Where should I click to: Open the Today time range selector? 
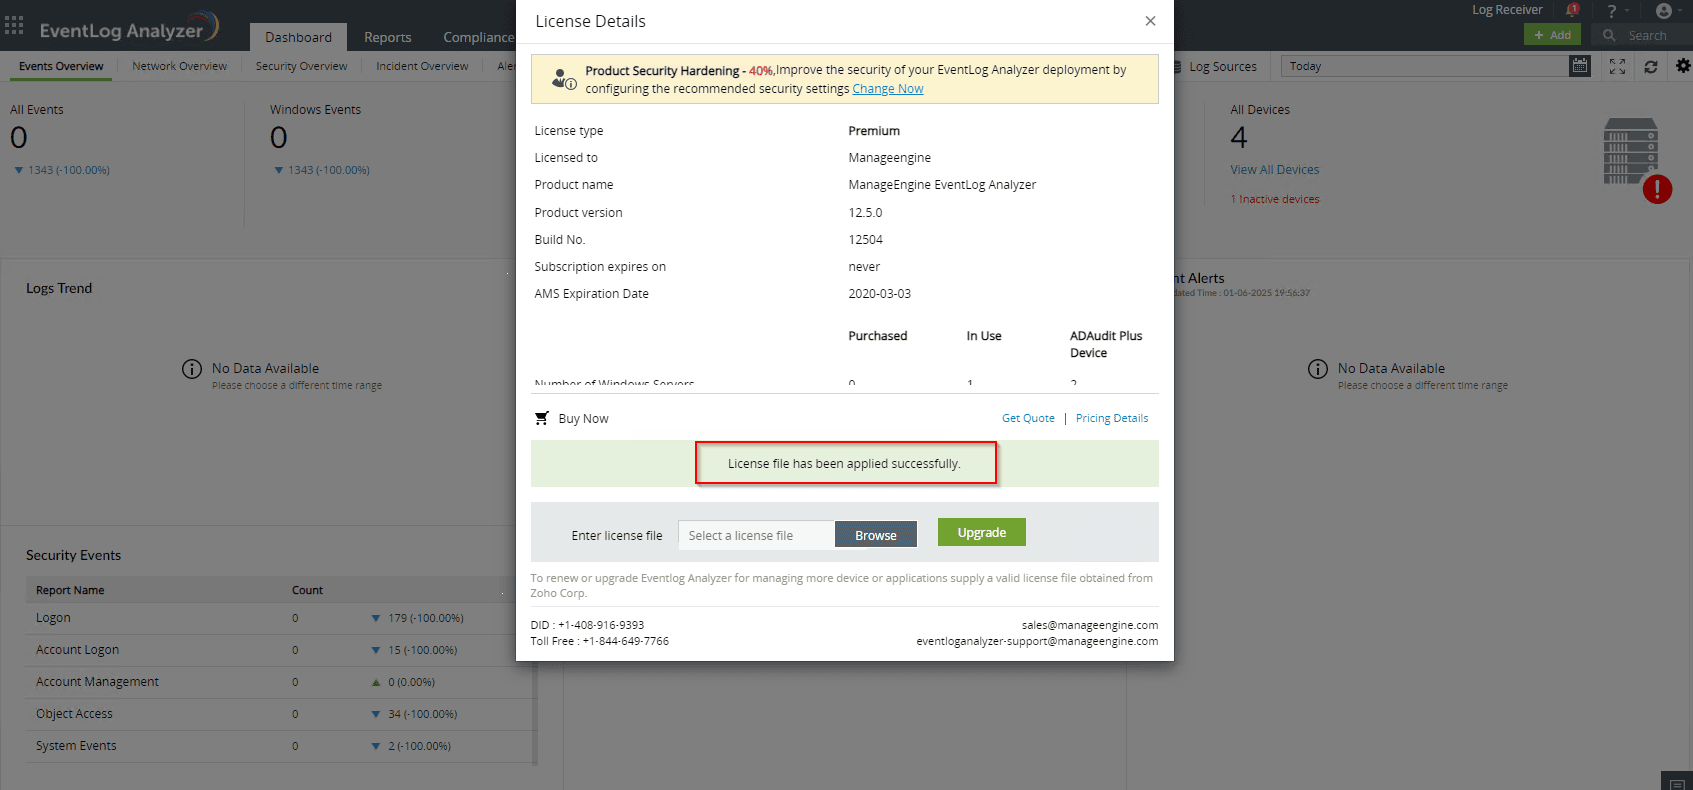[1425, 66]
